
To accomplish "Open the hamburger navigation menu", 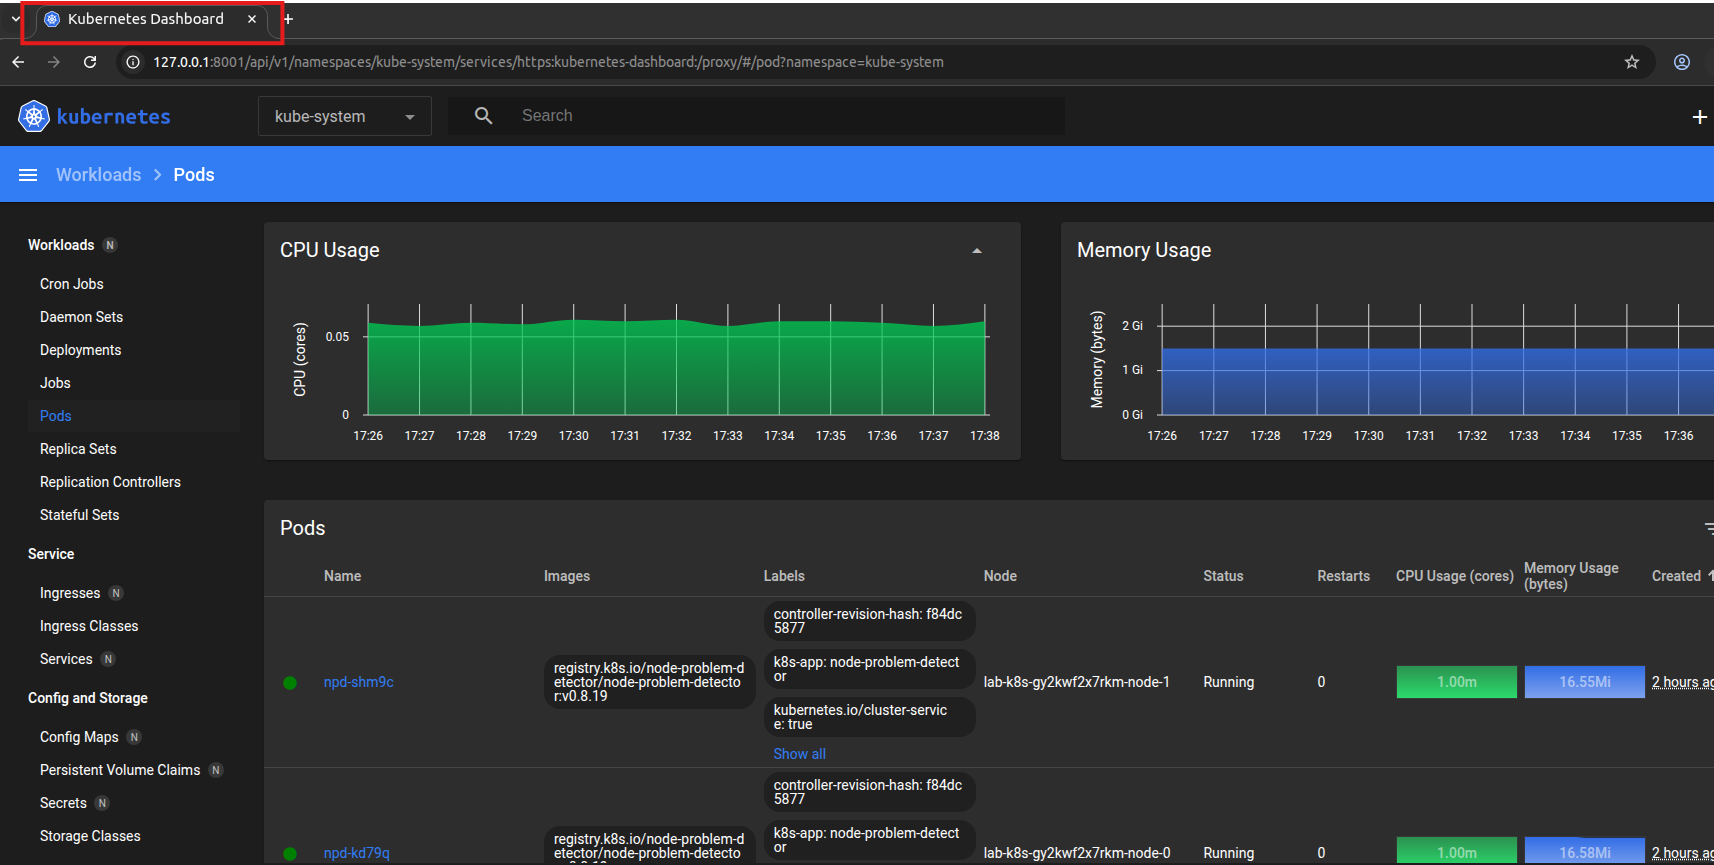I will 28,175.
